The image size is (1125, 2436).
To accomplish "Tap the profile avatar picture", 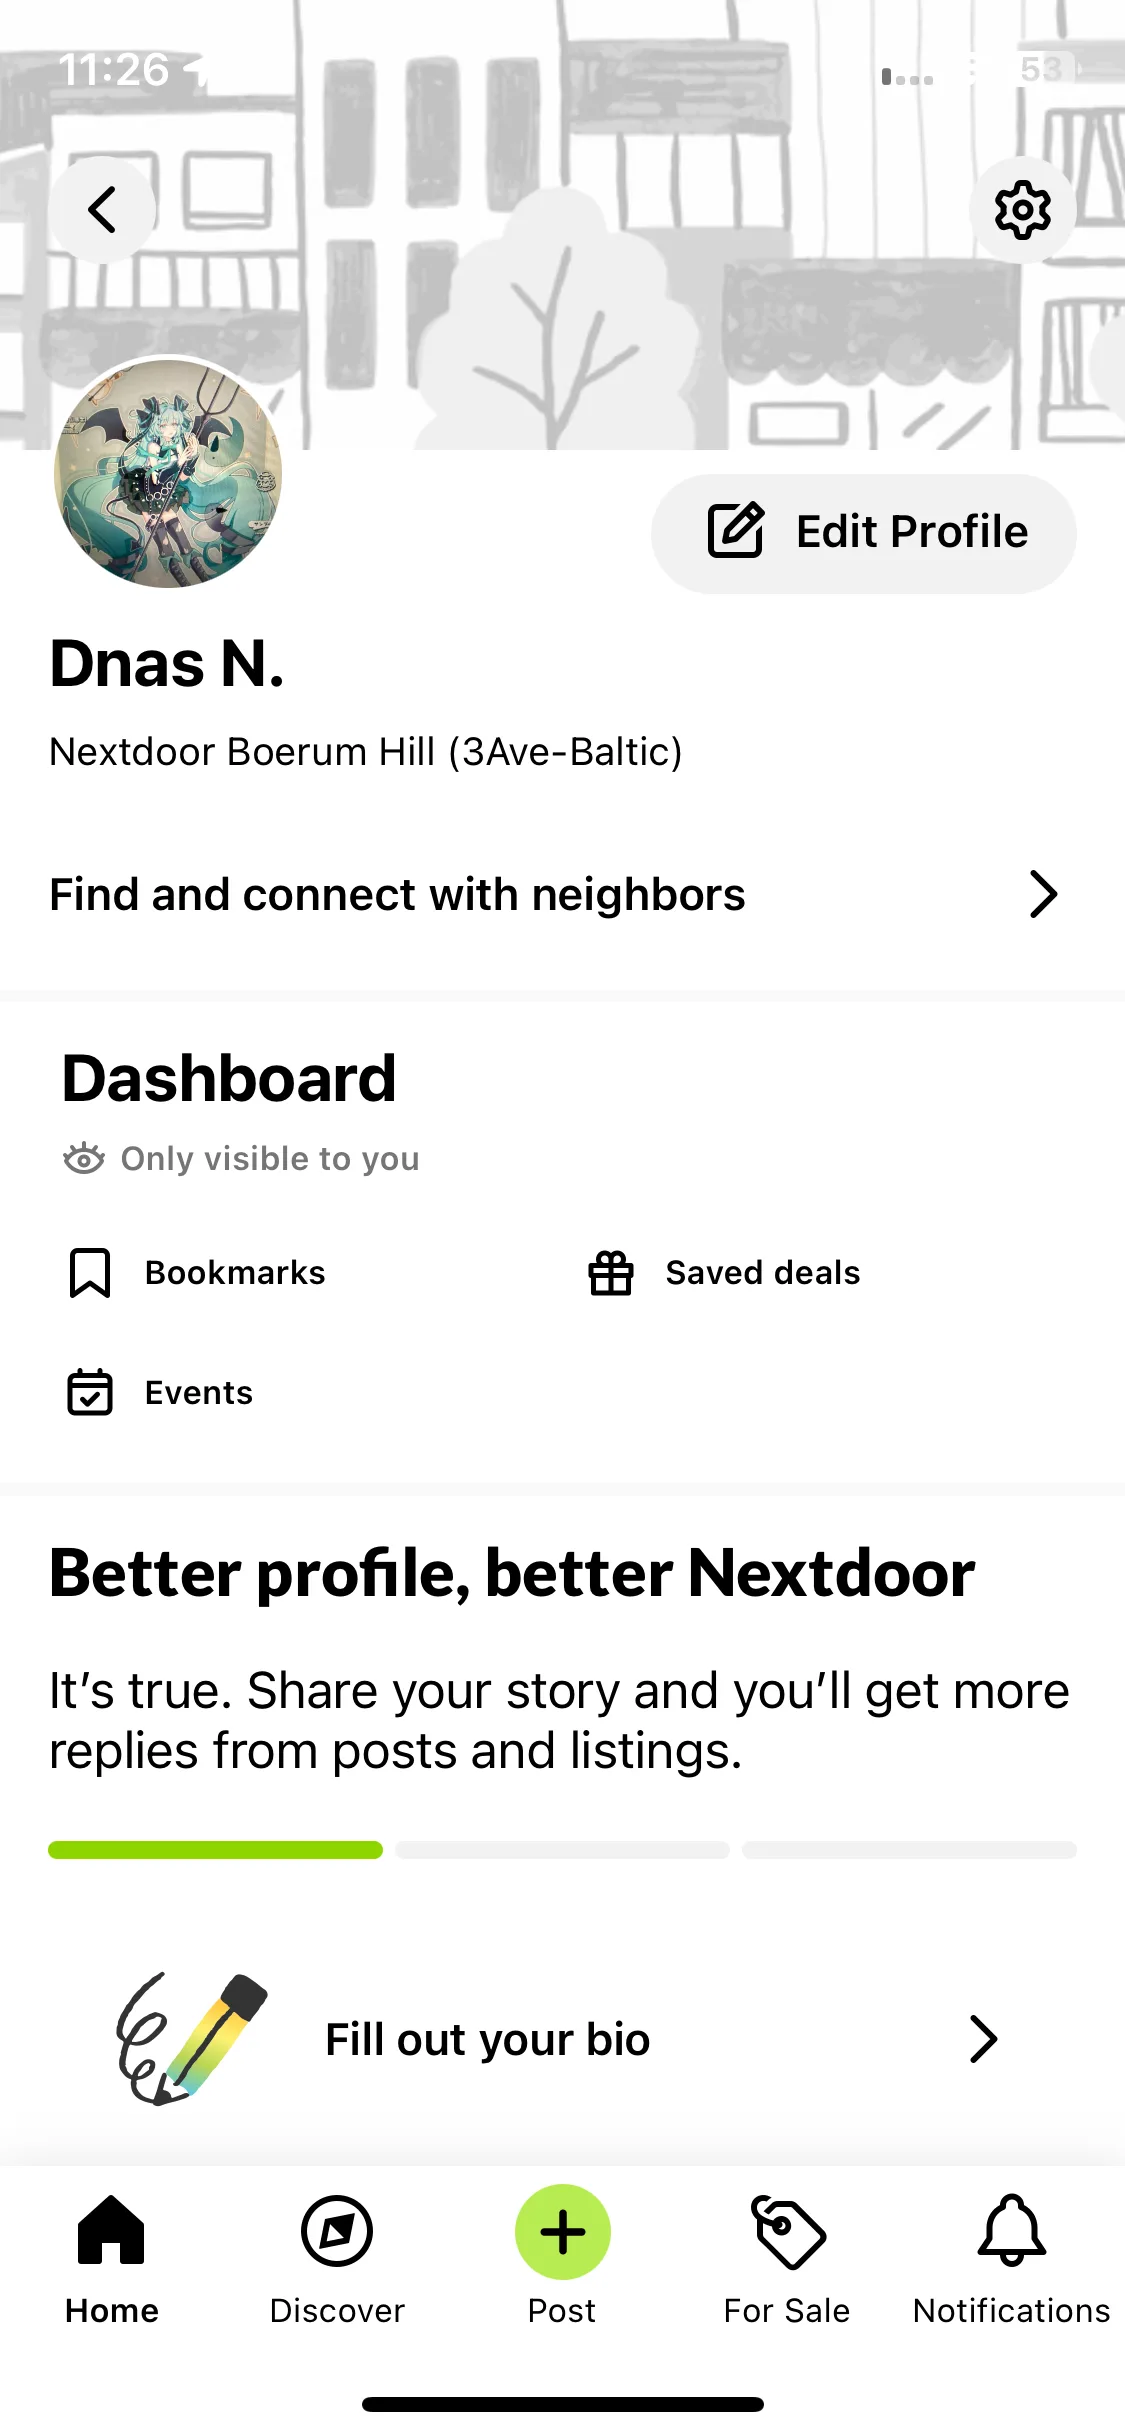I will coord(168,473).
